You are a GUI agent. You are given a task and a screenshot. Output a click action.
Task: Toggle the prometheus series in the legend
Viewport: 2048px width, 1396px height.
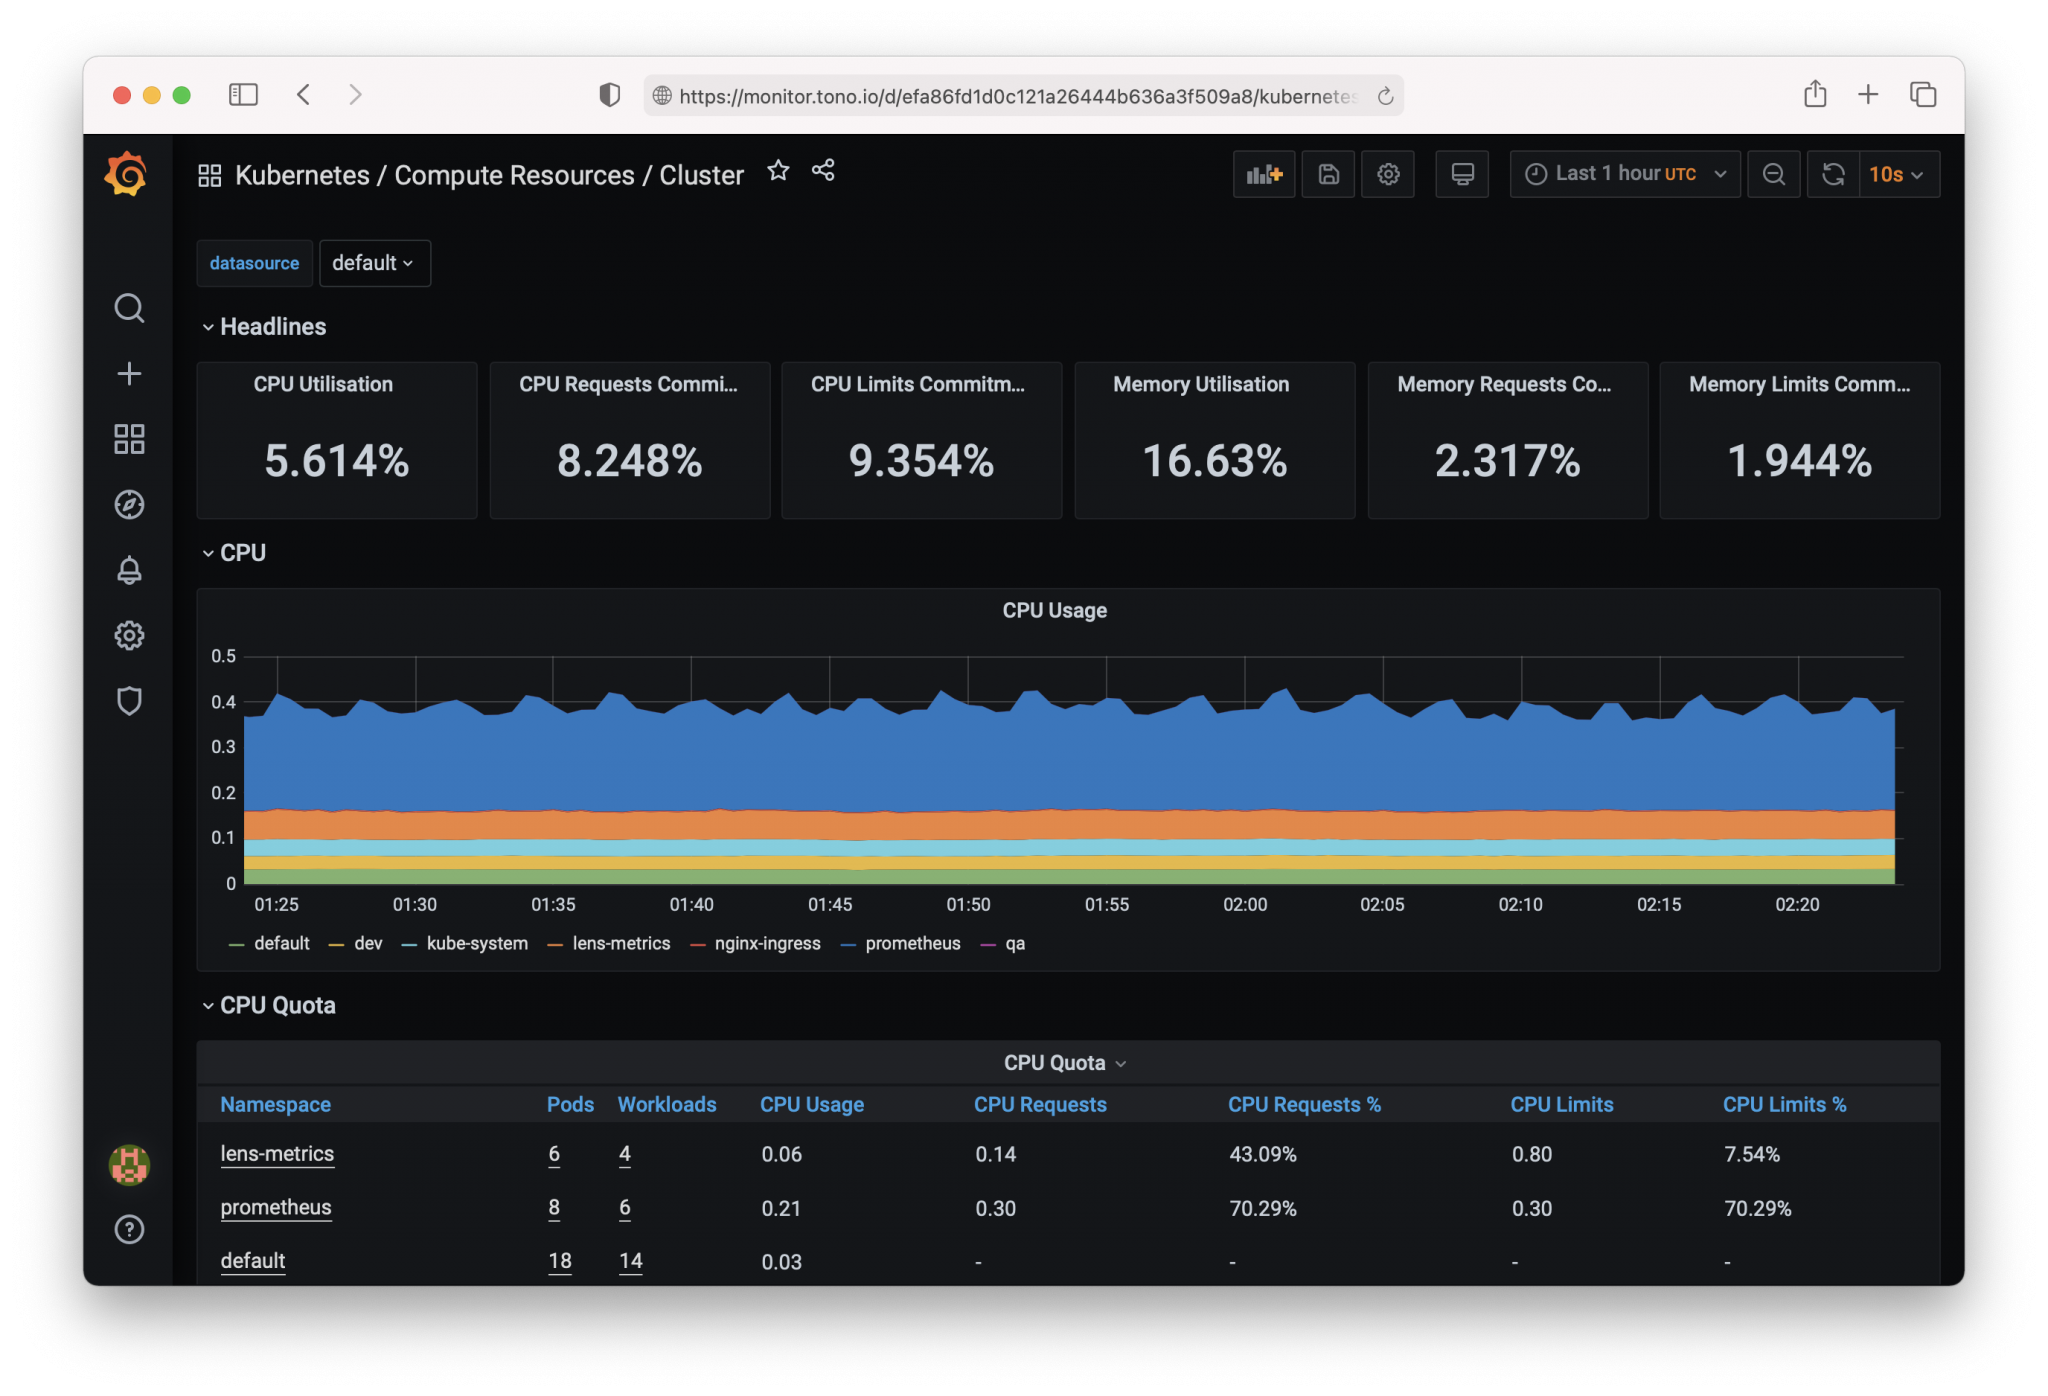pyautogui.click(x=911, y=943)
